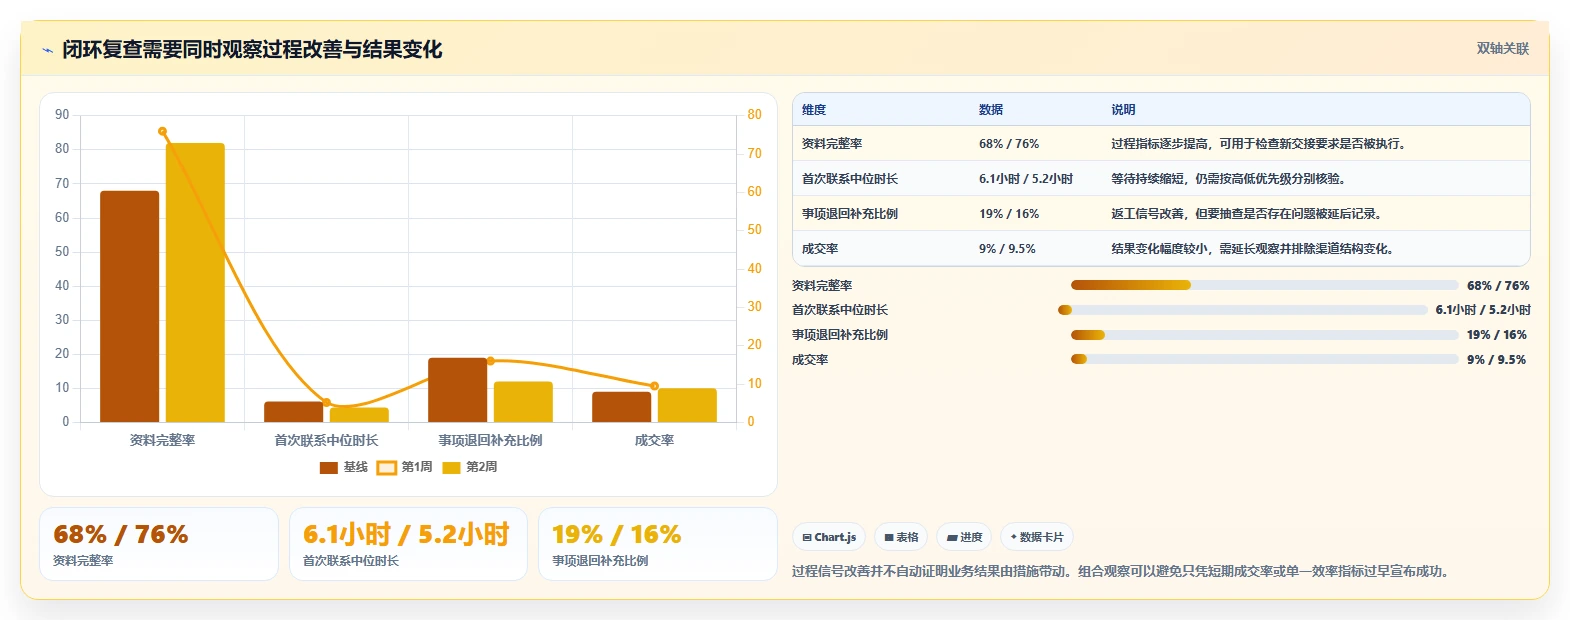
Task: Click the panel title 闭环复查需要同时观察过程改善与结果变化
Action: click(252, 49)
